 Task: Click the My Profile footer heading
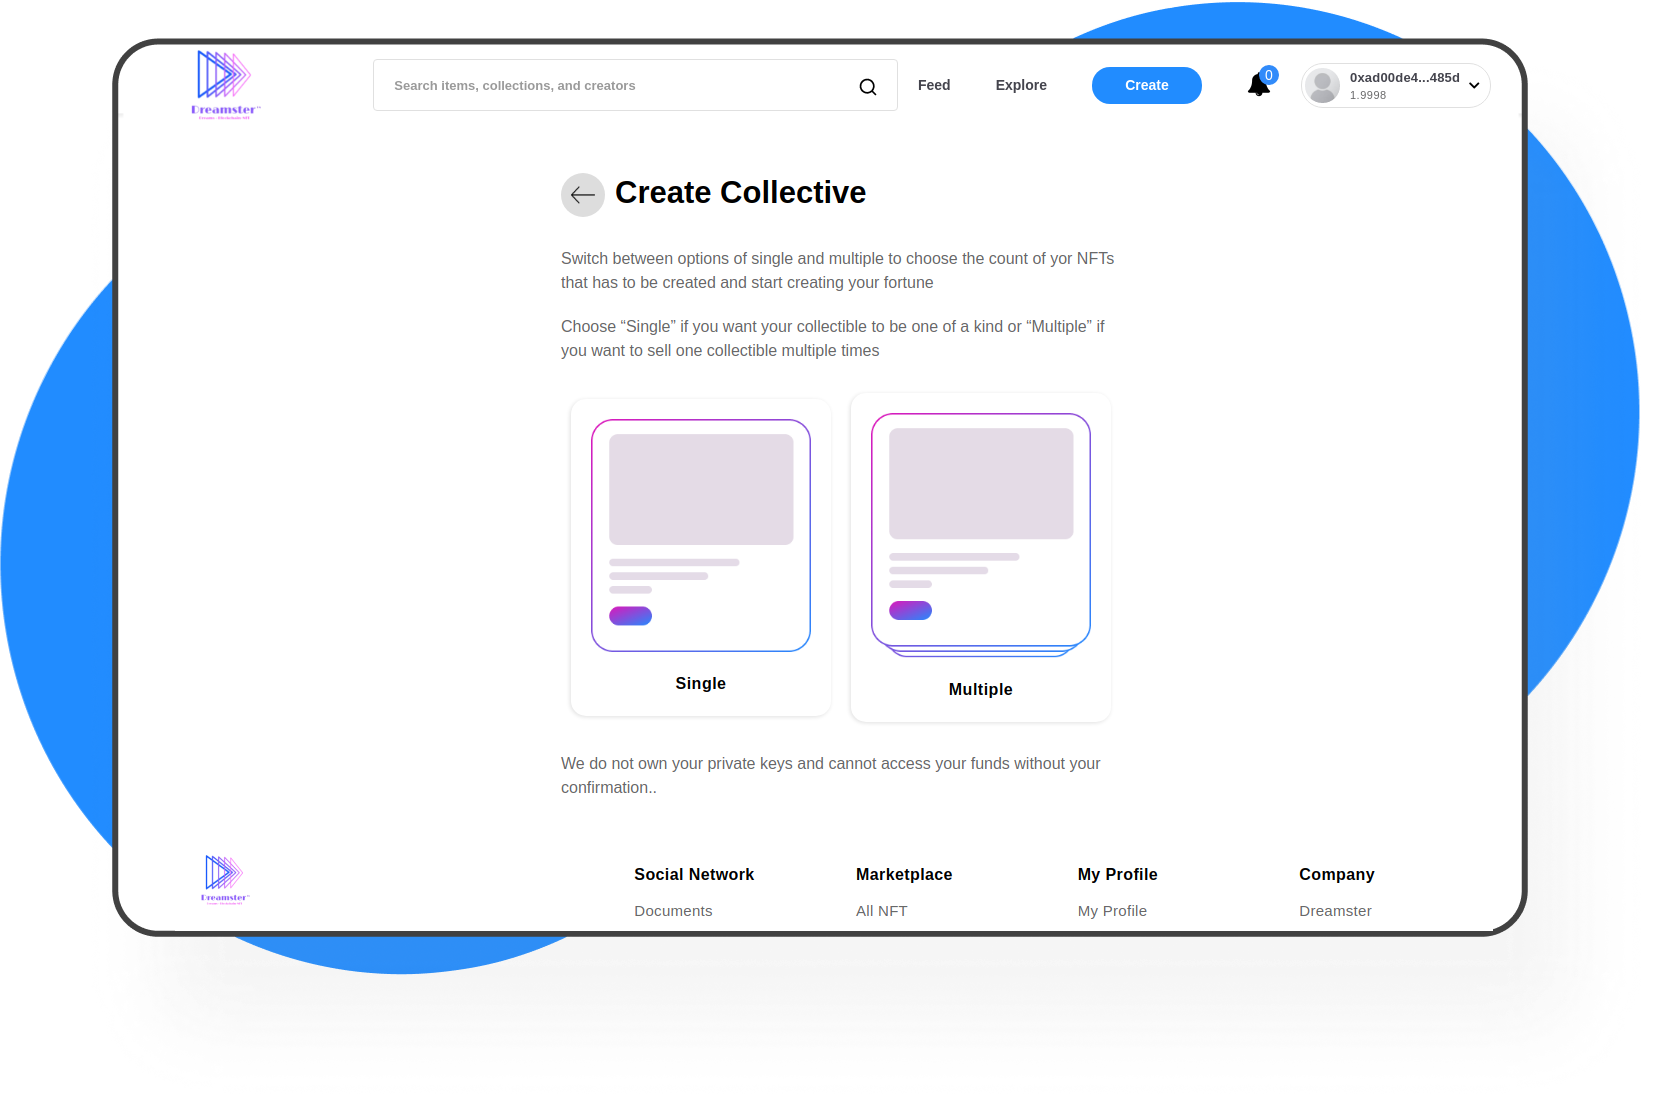coord(1118,874)
